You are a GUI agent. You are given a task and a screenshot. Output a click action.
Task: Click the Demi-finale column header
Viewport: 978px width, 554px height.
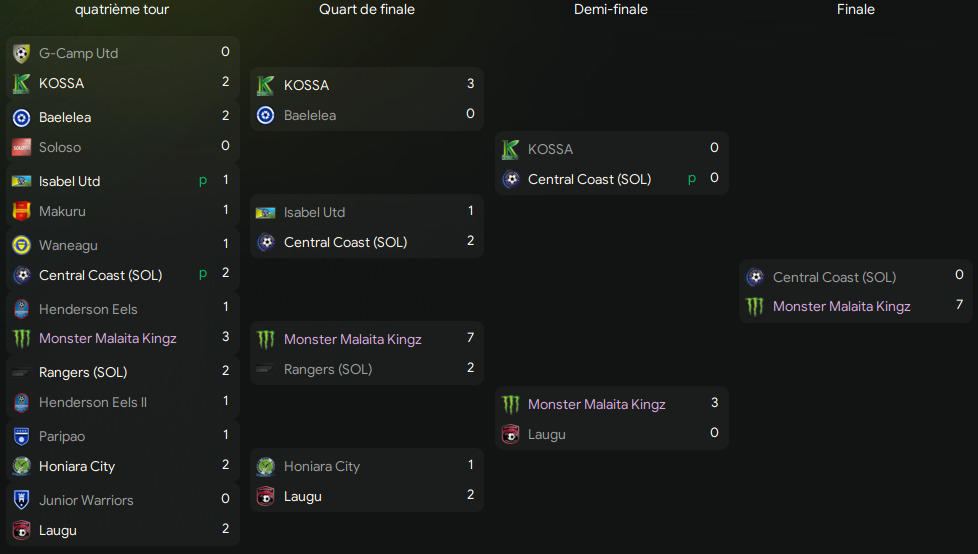611,9
